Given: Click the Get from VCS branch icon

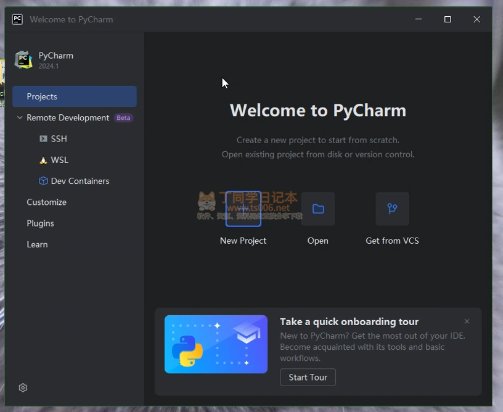Looking at the screenshot, I should click(392, 209).
